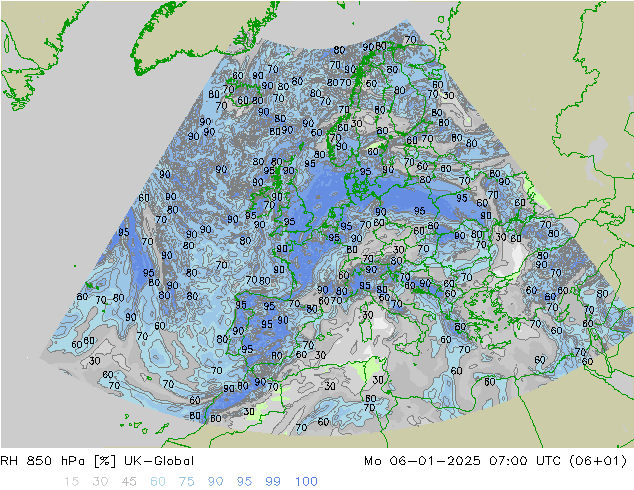
Task: Click the 'Mo 06-01-2025 07:00 UTC (06+01)' timestamp
Action: coord(496,461)
